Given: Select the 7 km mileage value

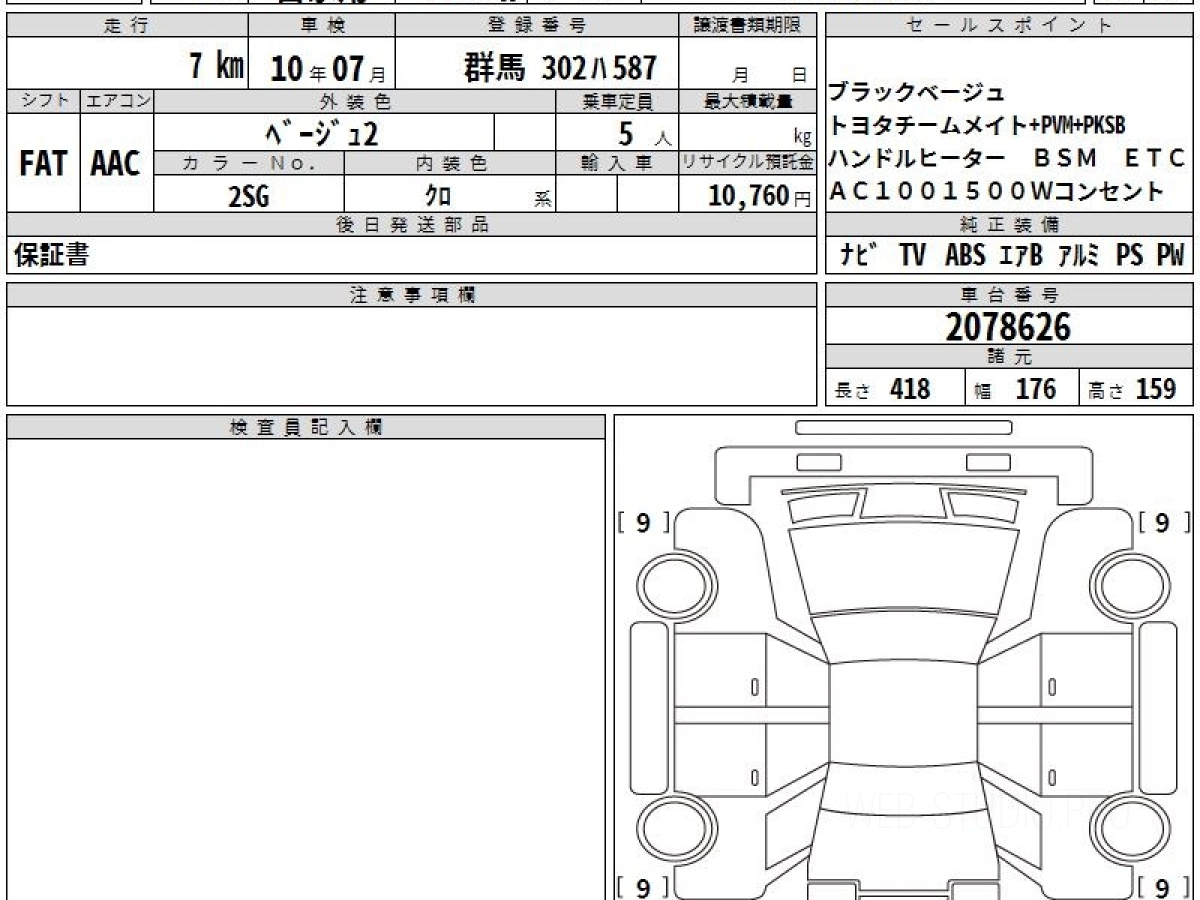Looking at the screenshot, I should coord(217,67).
